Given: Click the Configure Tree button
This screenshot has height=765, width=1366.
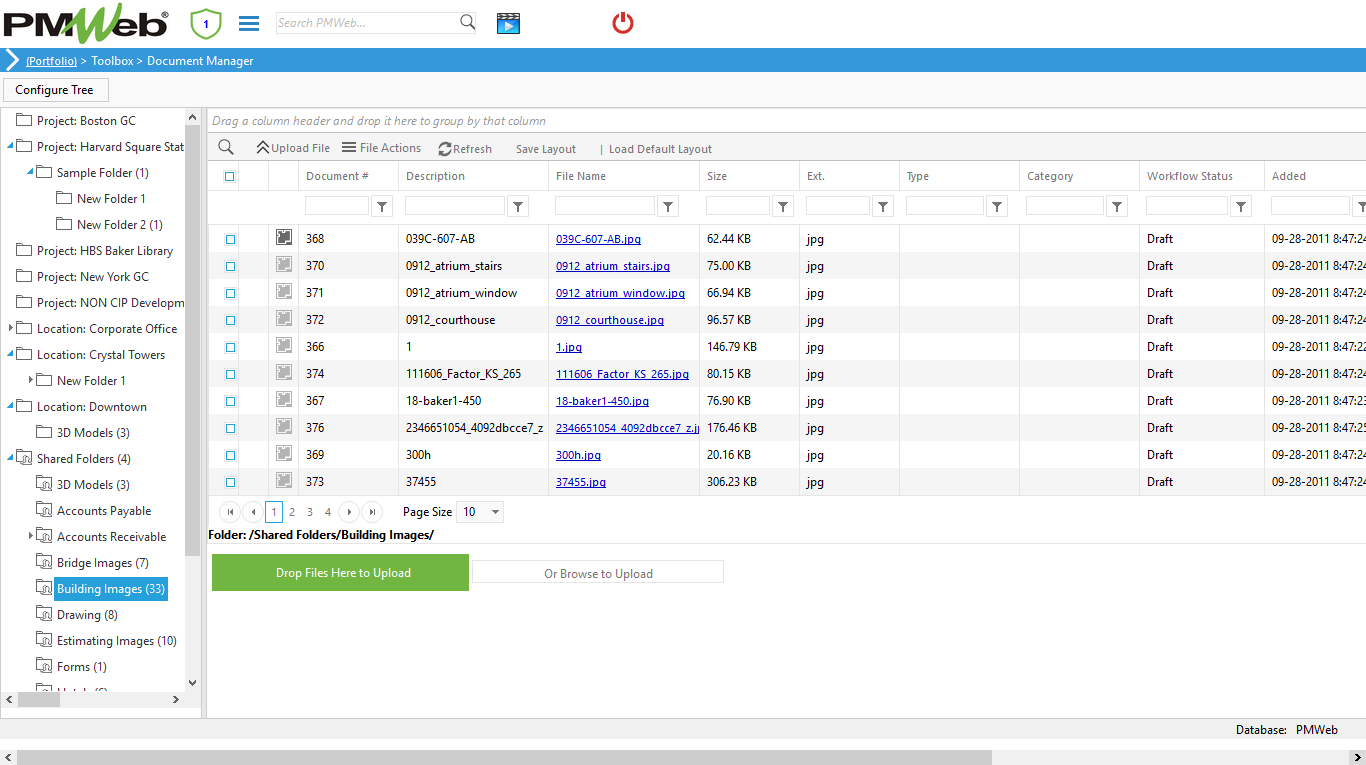Looking at the screenshot, I should pos(55,89).
